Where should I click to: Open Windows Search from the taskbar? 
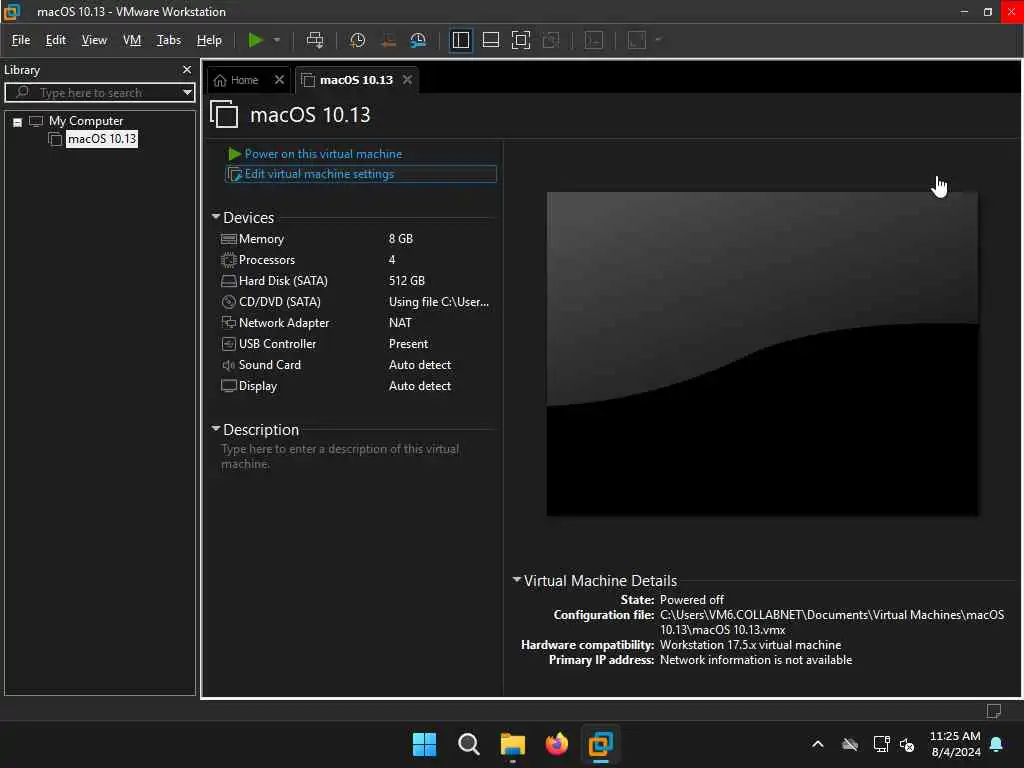pos(468,744)
